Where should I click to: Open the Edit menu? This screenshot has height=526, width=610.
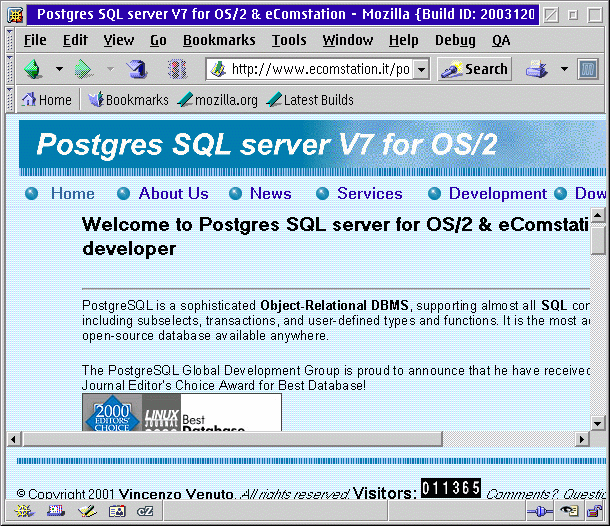(x=75, y=40)
